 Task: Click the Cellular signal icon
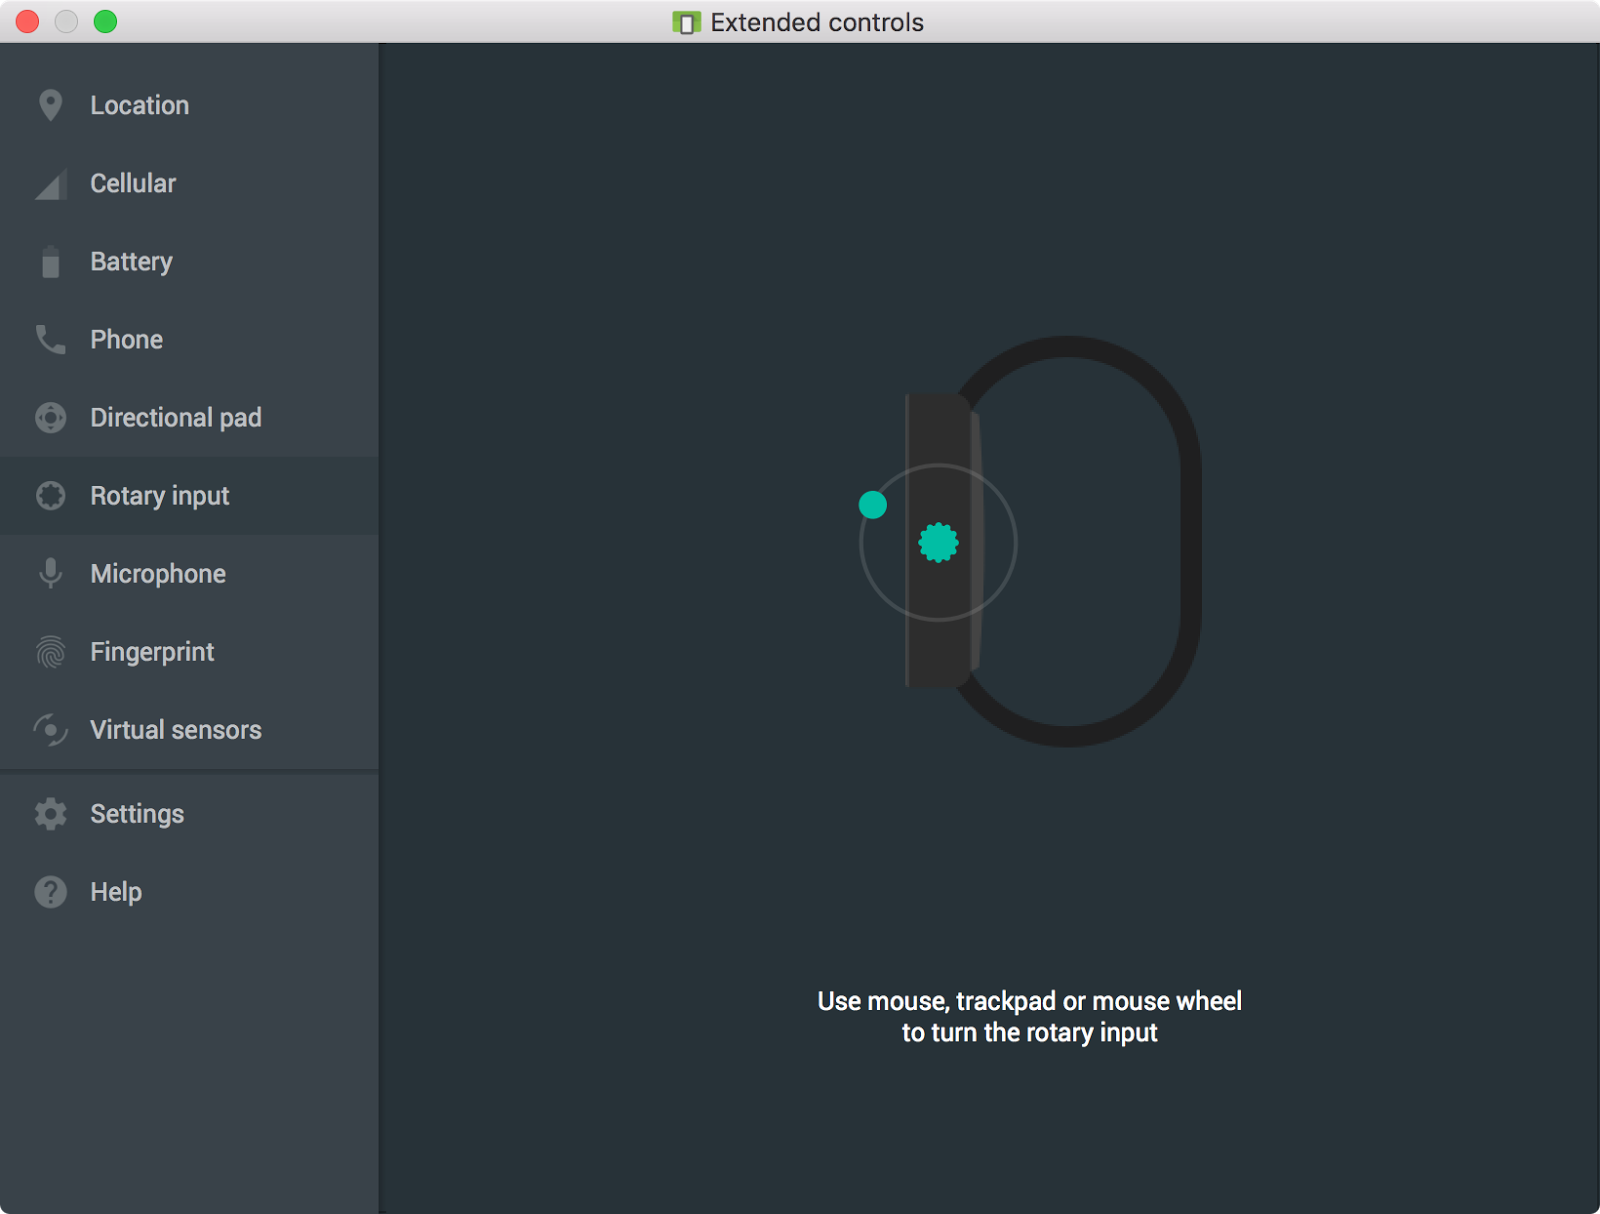pyautogui.click(x=50, y=184)
